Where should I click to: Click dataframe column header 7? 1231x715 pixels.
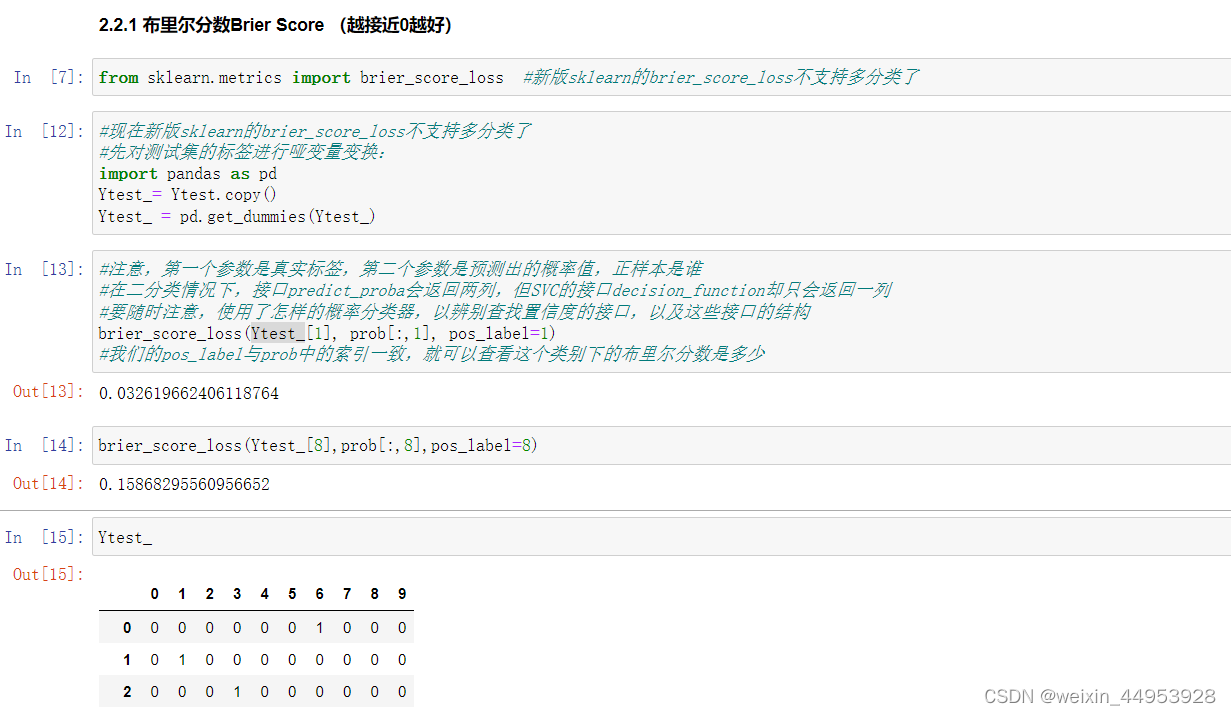tap(347, 594)
